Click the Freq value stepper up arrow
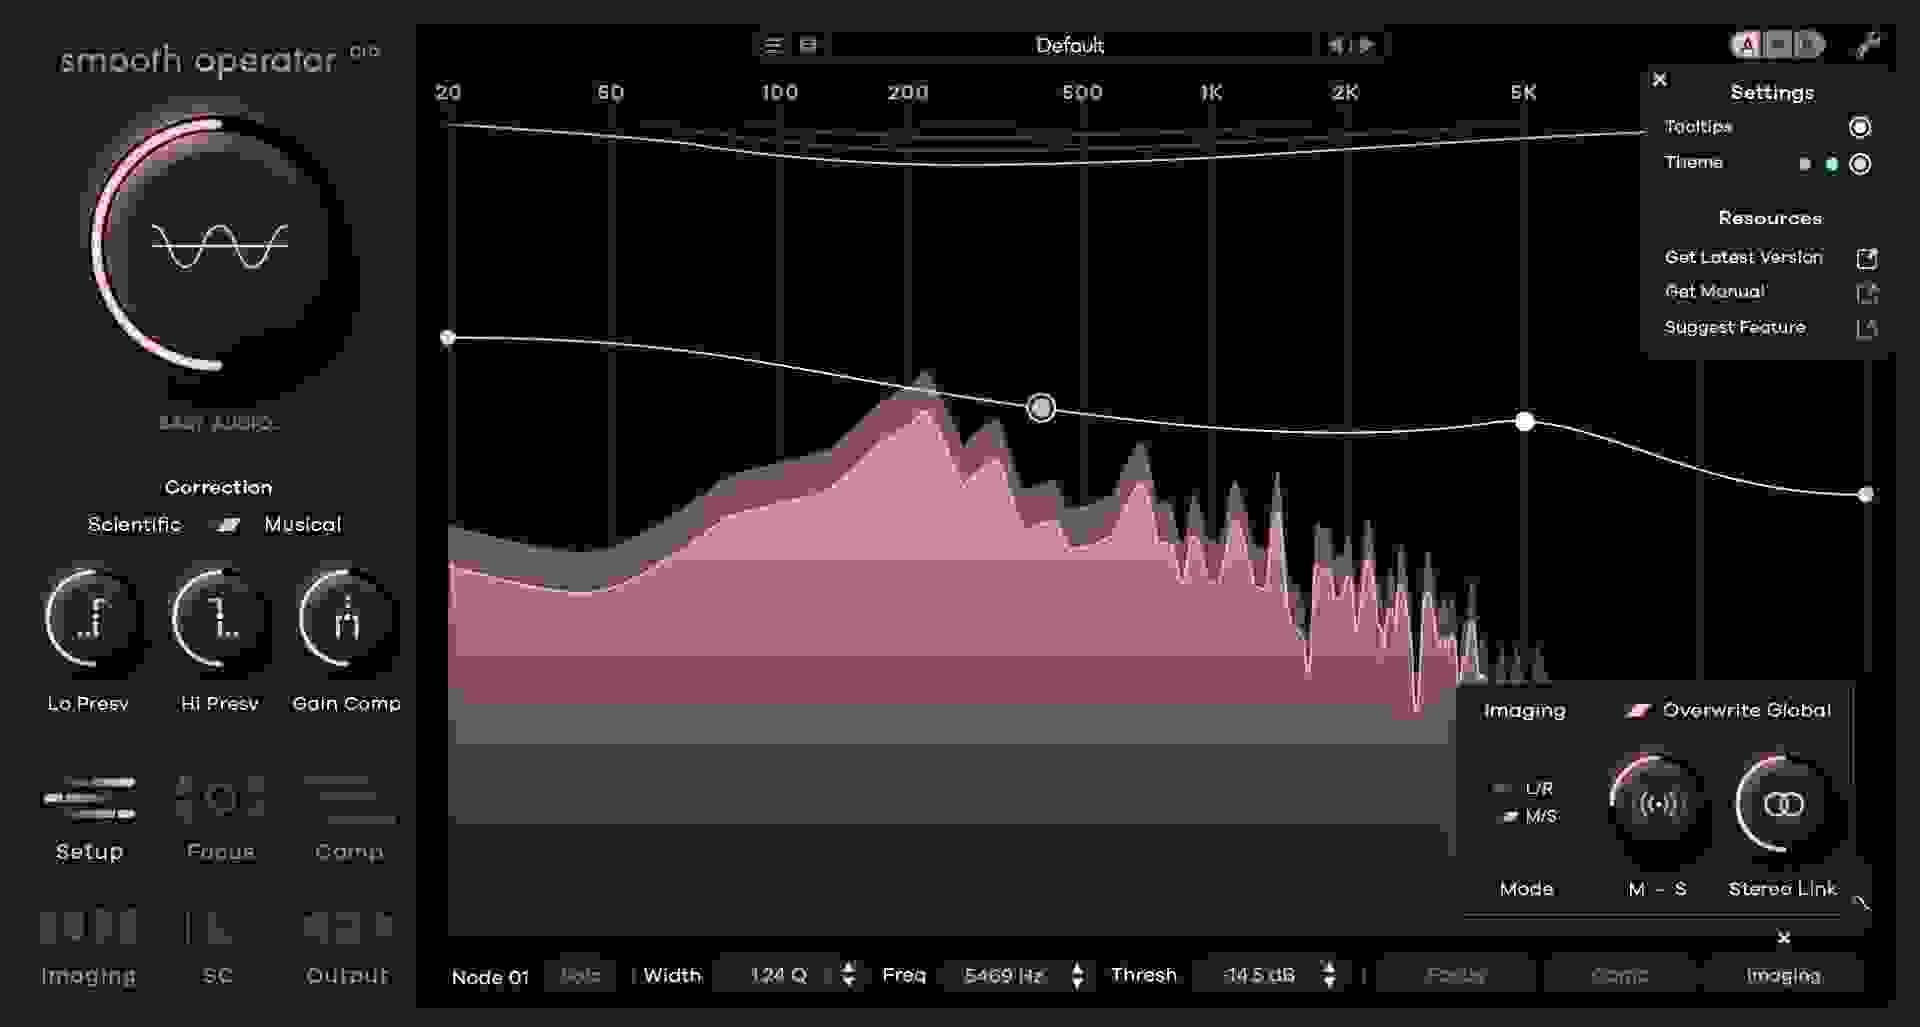 coord(1078,968)
